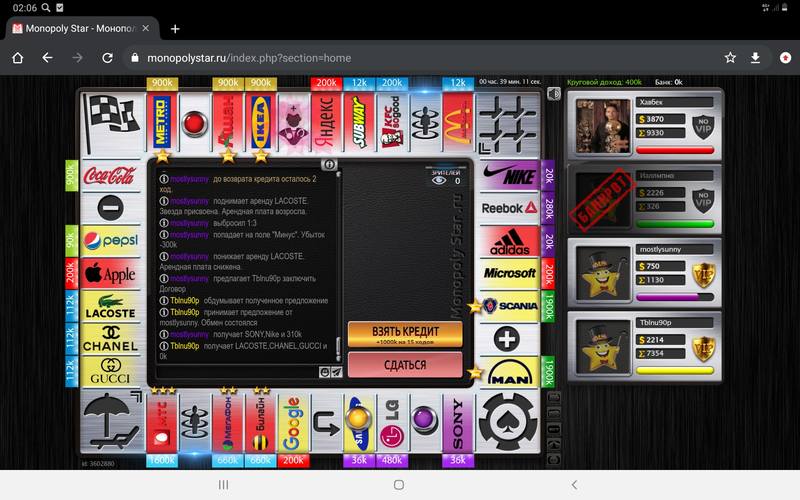This screenshot has width=800, height=500.
Task: Click Tblnu90p's yellow timer bar
Action: (x=674, y=370)
